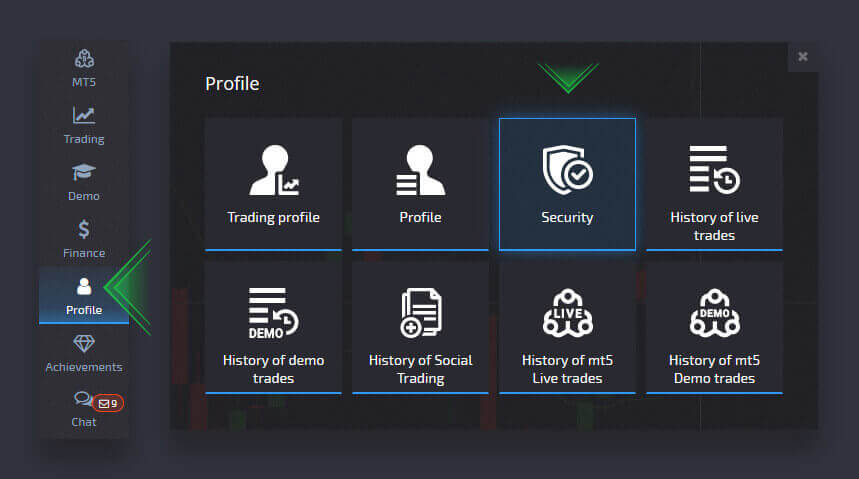The width and height of the screenshot is (859, 479).
Task: Click the unread messages badge
Action: tap(108, 404)
